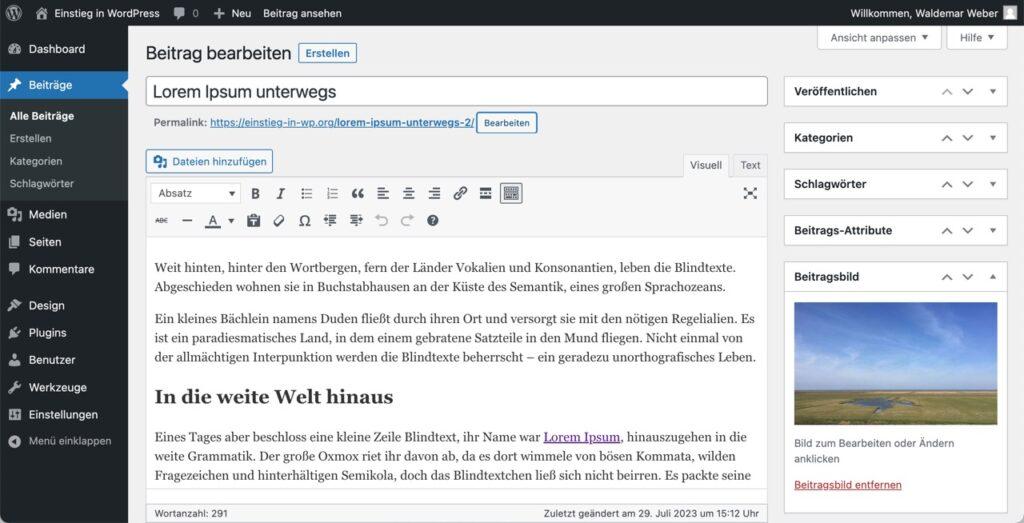The width and height of the screenshot is (1024, 523).
Task: Click Dateien hinzufügen button
Action: pos(209,162)
